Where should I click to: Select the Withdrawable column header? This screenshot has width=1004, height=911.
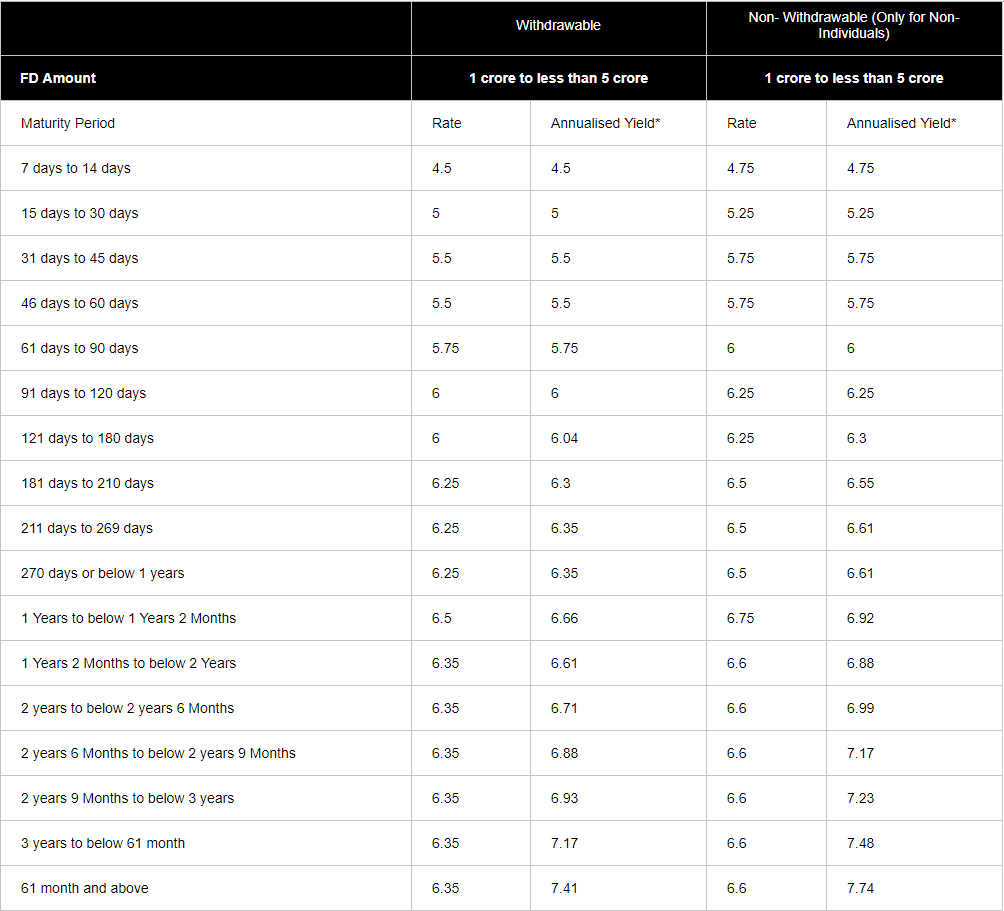(x=558, y=26)
